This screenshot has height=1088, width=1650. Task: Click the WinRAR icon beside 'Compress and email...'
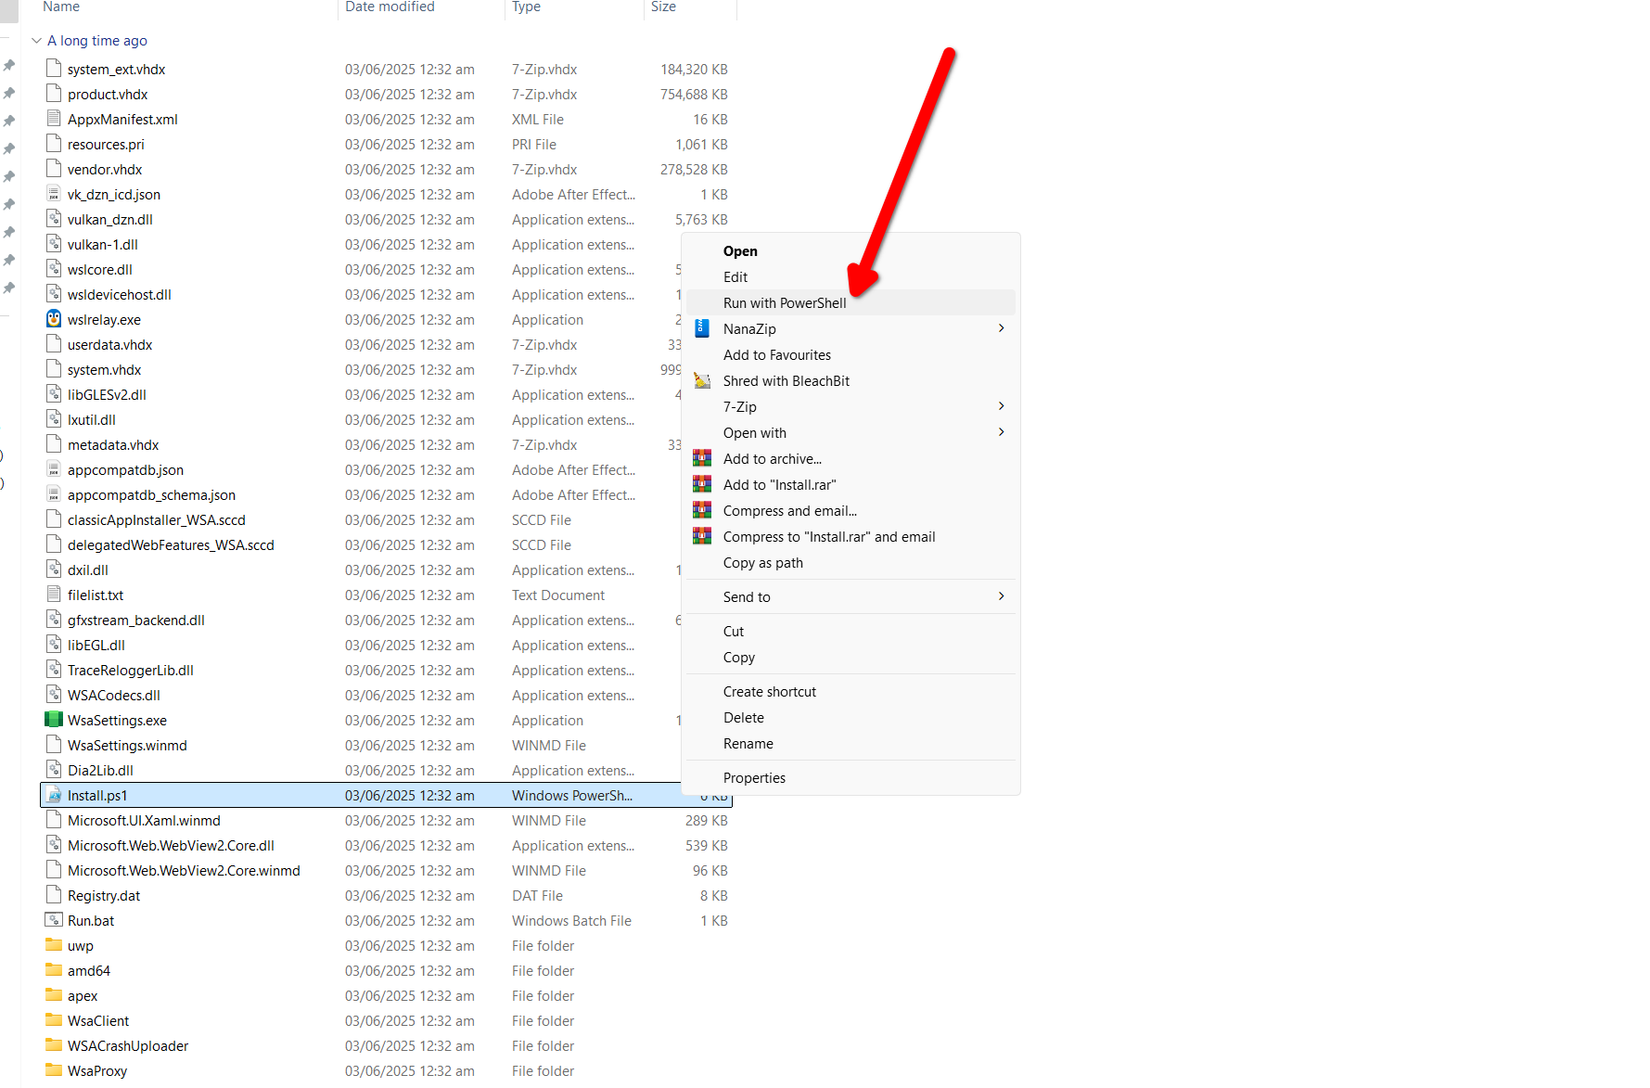coord(701,510)
